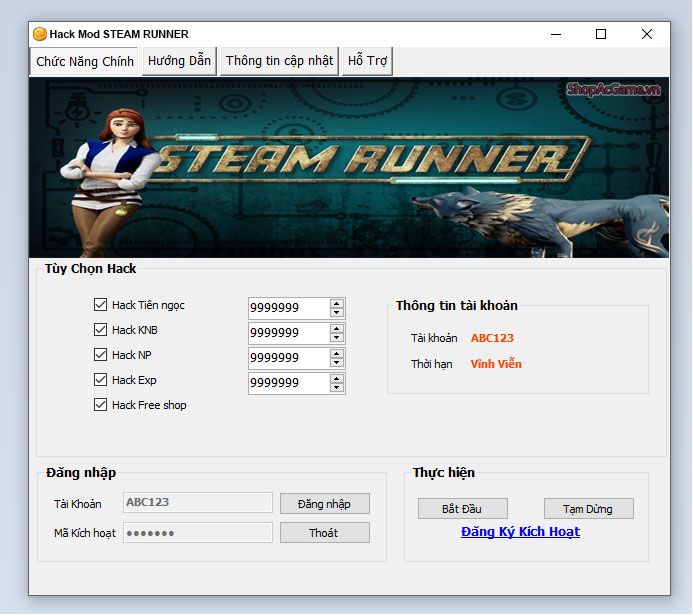The image size is (693, 616).
Task: Toggle the Hack Free shop checkbox
Action: pyautogui.click(x=100, y=405)
